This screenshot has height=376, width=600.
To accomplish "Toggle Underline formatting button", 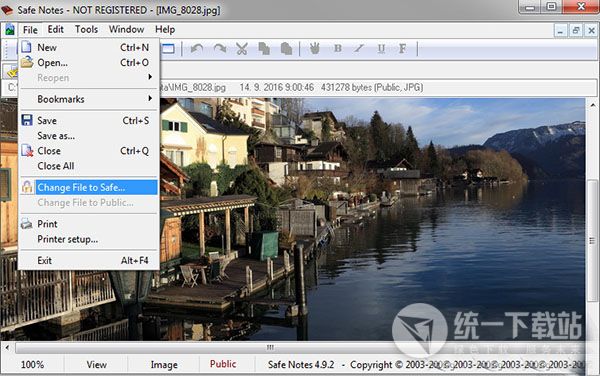I will click(x=381, y=49).
